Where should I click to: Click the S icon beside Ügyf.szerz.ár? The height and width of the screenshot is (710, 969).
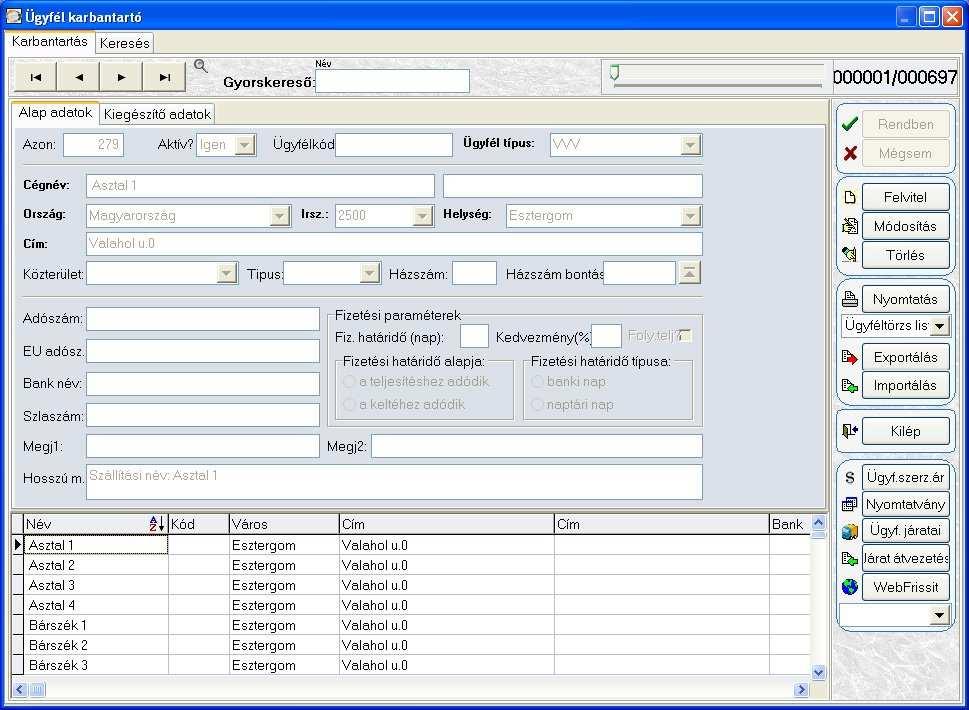click(x=850, y=478)
